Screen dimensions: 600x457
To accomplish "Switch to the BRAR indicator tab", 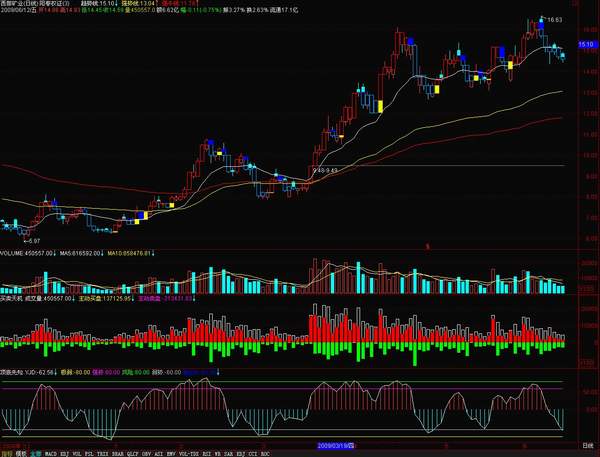I will [118, 454].
